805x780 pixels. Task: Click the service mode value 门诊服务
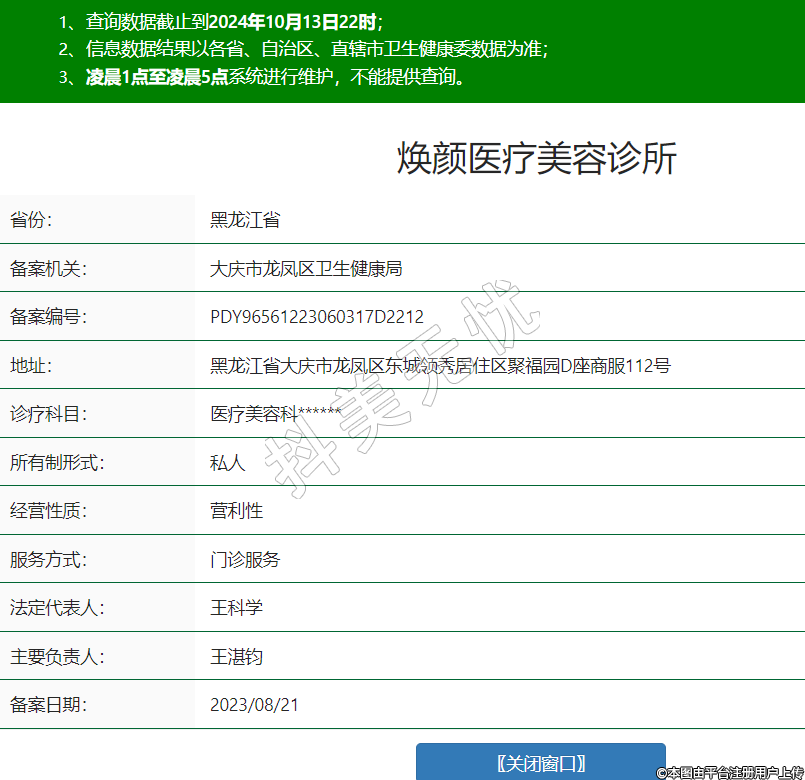[245, 559]
